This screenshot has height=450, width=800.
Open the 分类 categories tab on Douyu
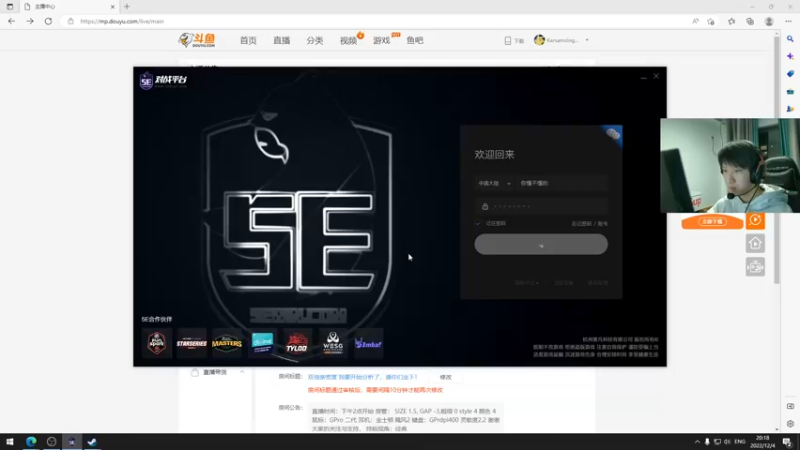[x=315, y=40]
